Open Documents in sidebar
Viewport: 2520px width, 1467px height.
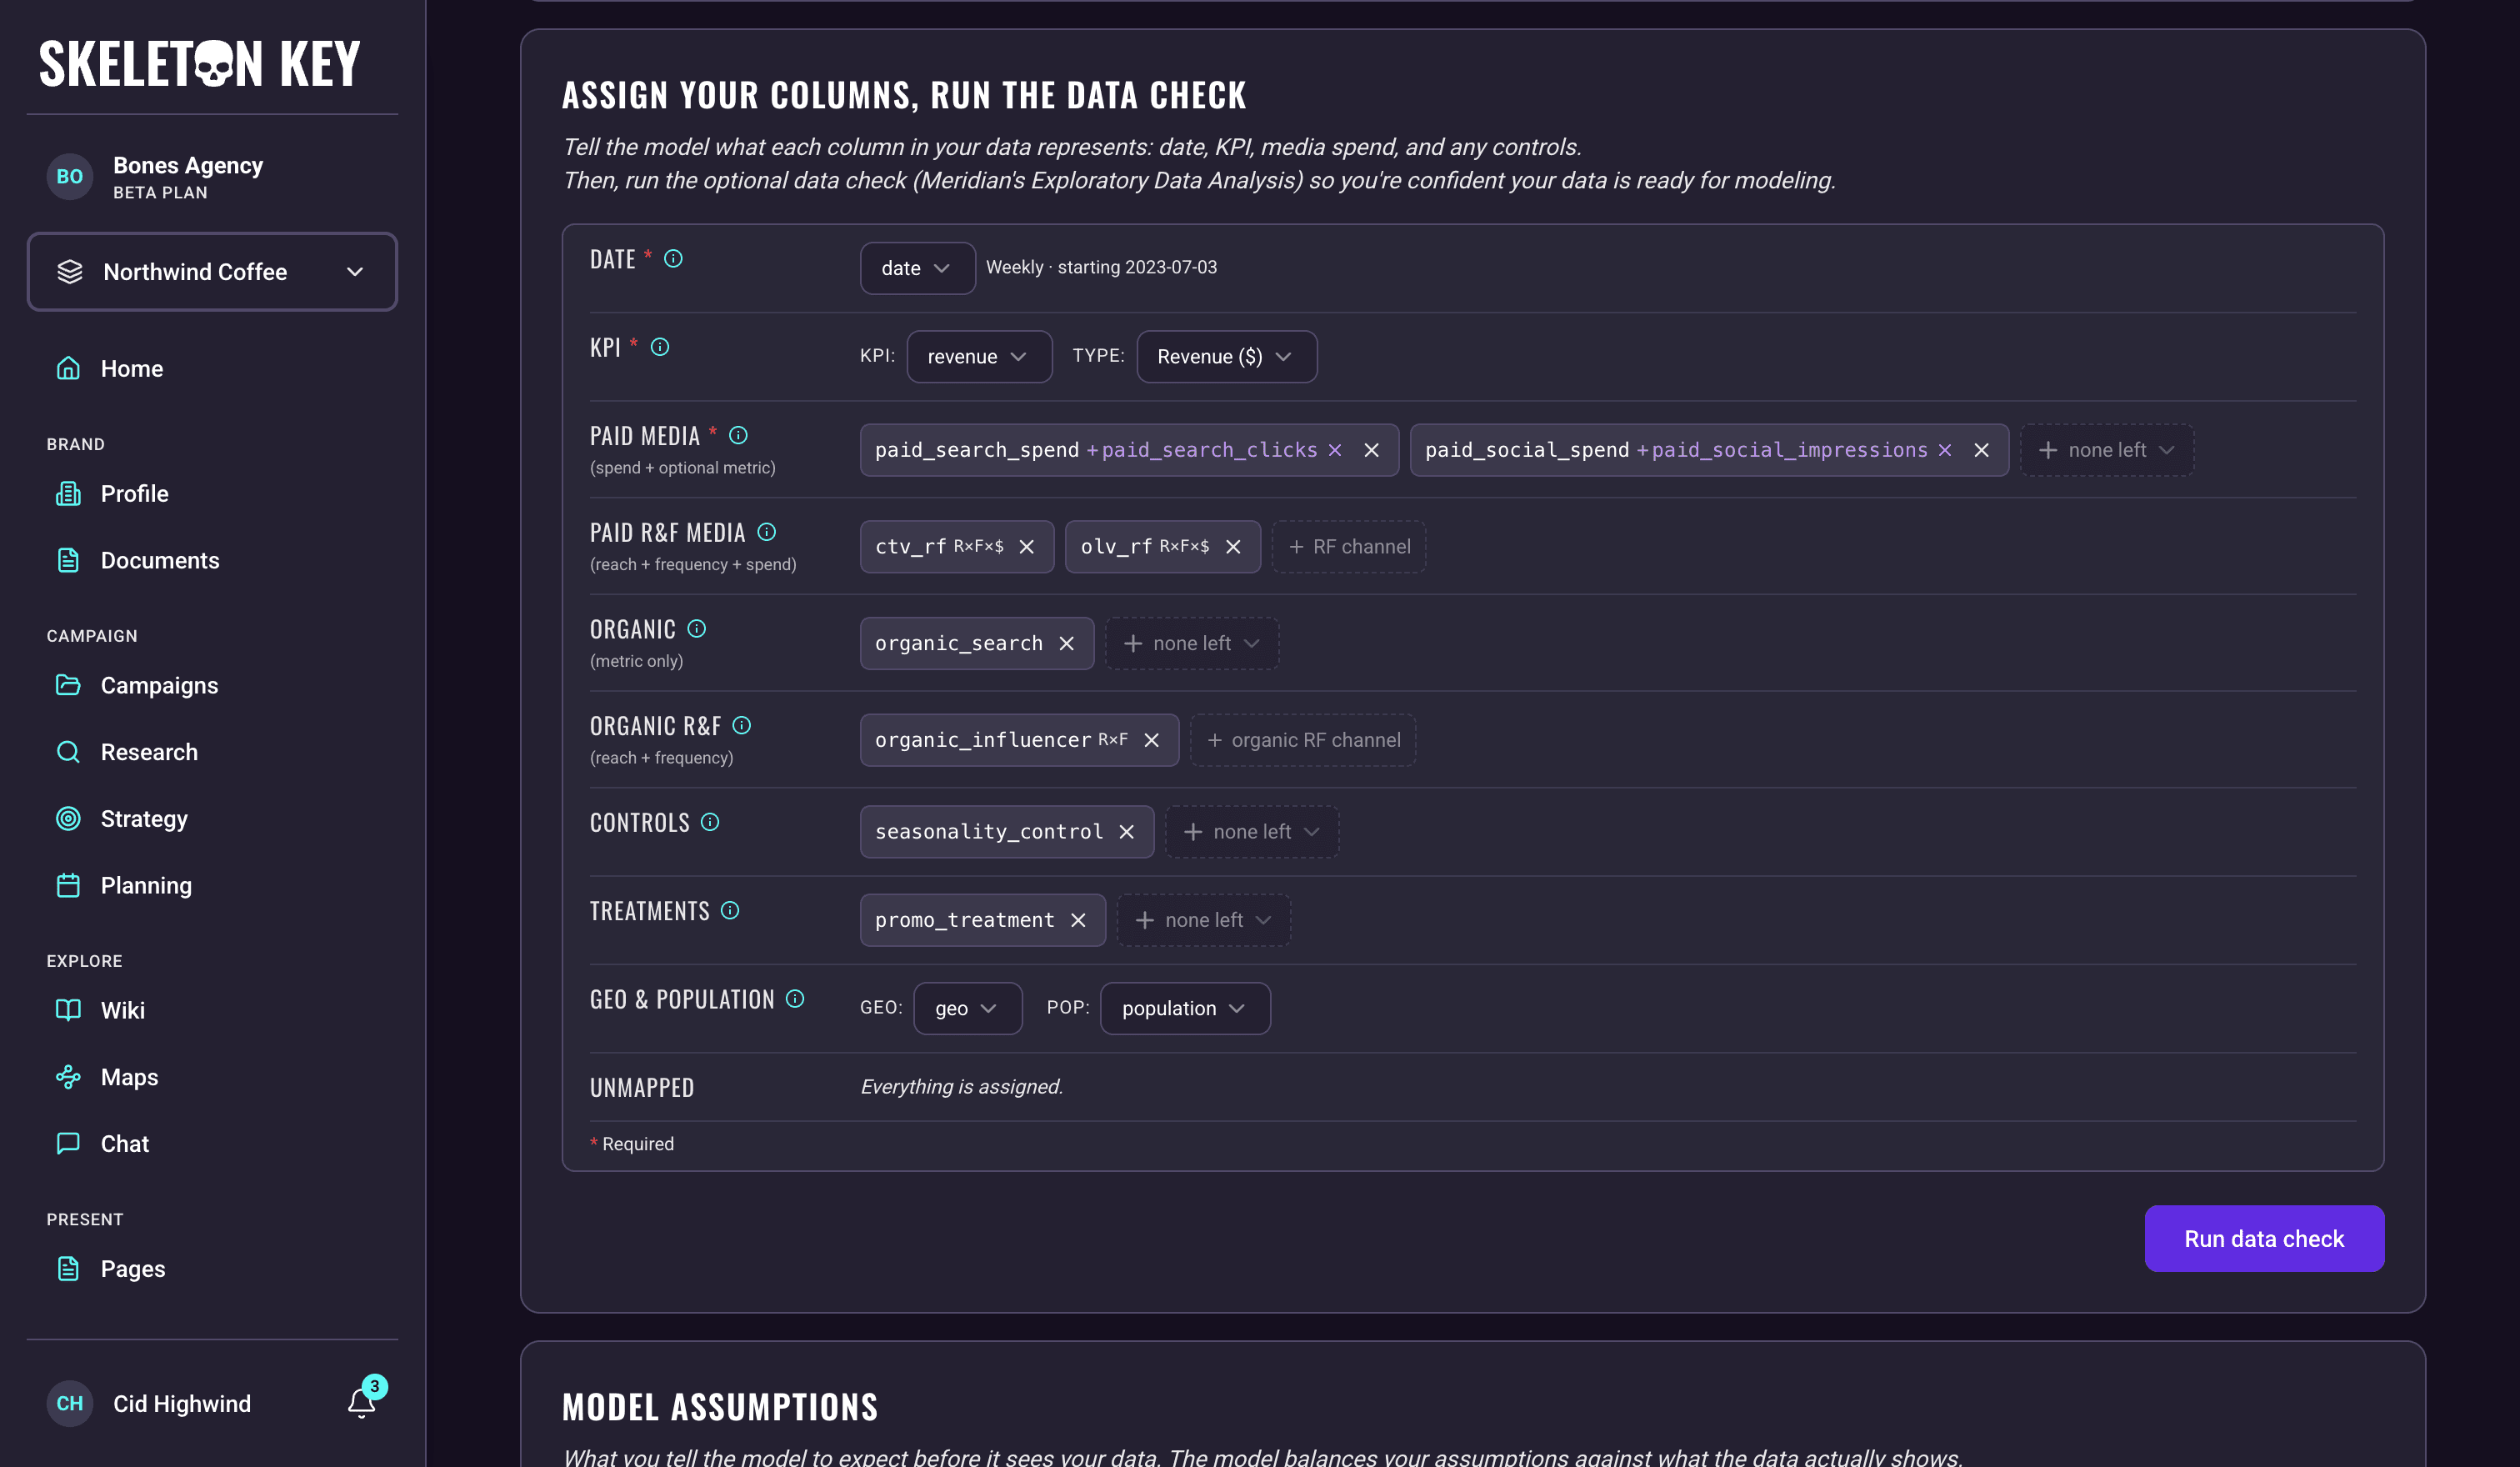coord(159,561)
